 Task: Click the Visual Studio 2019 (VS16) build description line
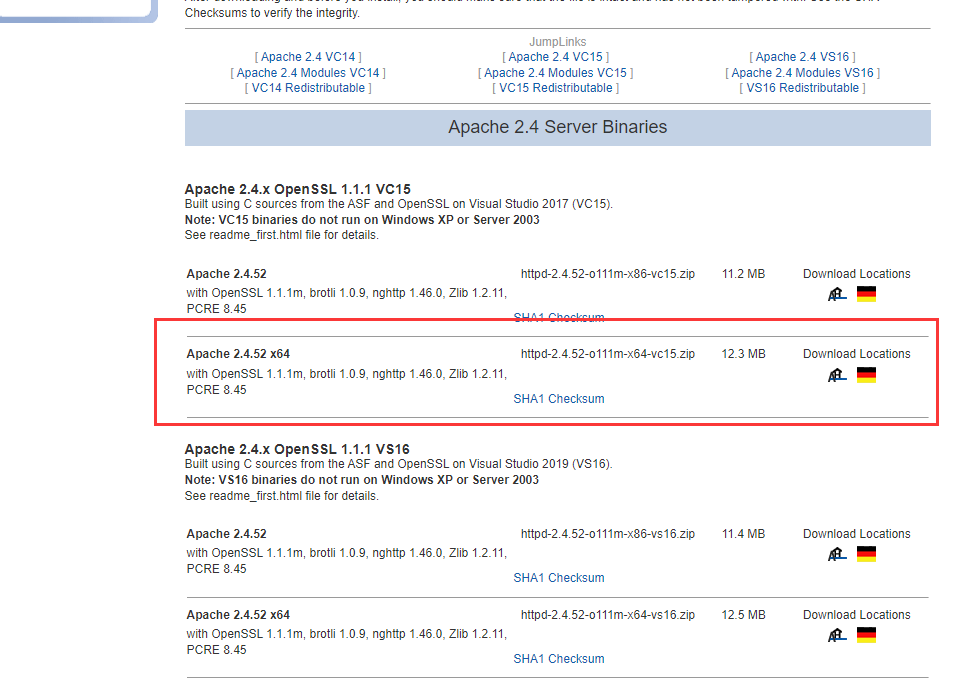pos(399,464)
